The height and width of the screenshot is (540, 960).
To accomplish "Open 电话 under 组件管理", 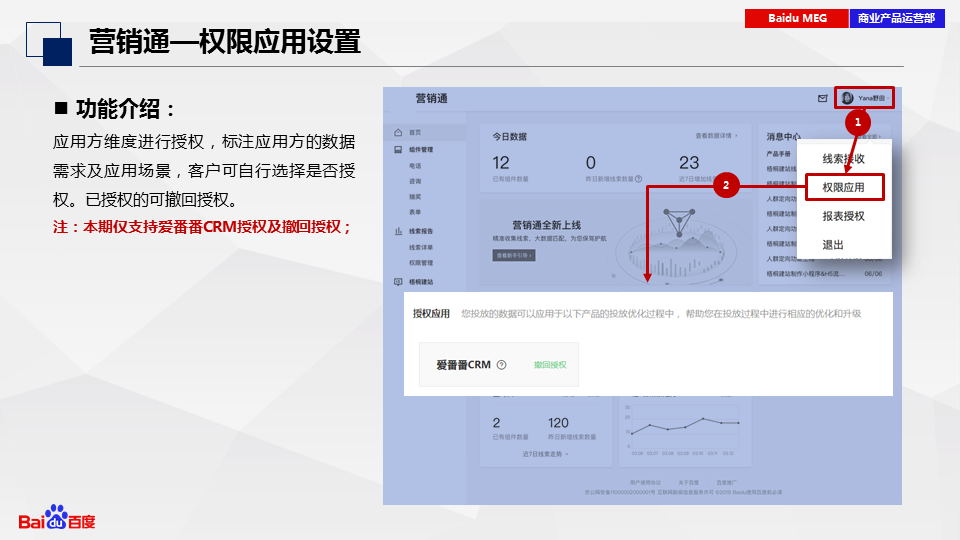I will point(415,166).
